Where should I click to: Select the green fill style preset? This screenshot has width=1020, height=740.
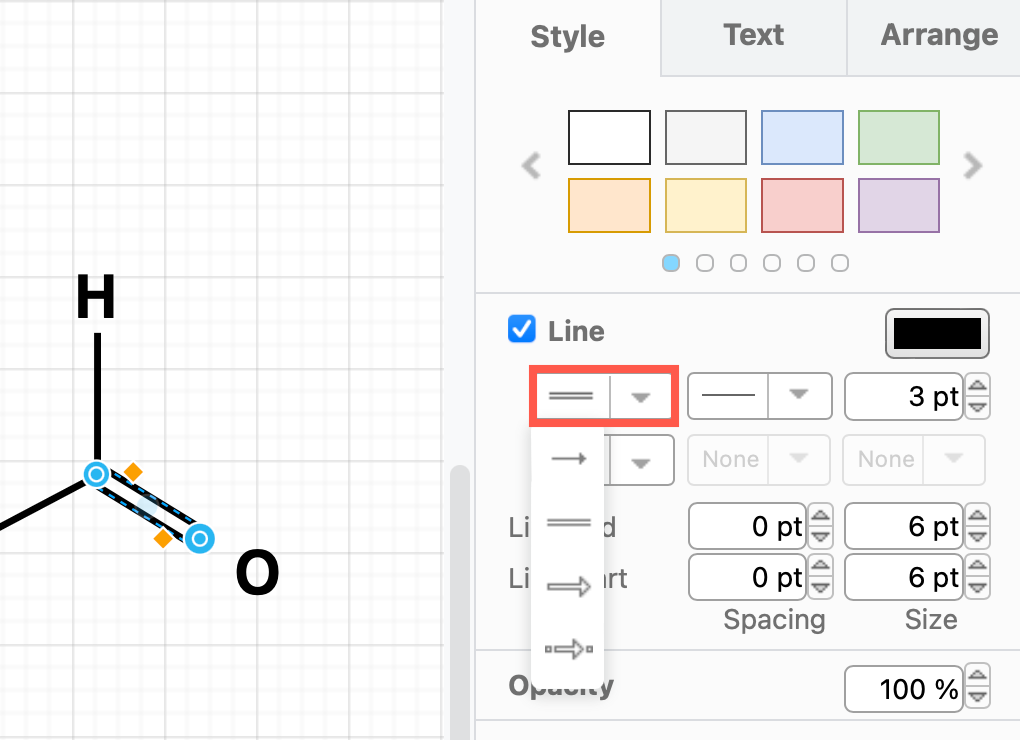(897, 137)
